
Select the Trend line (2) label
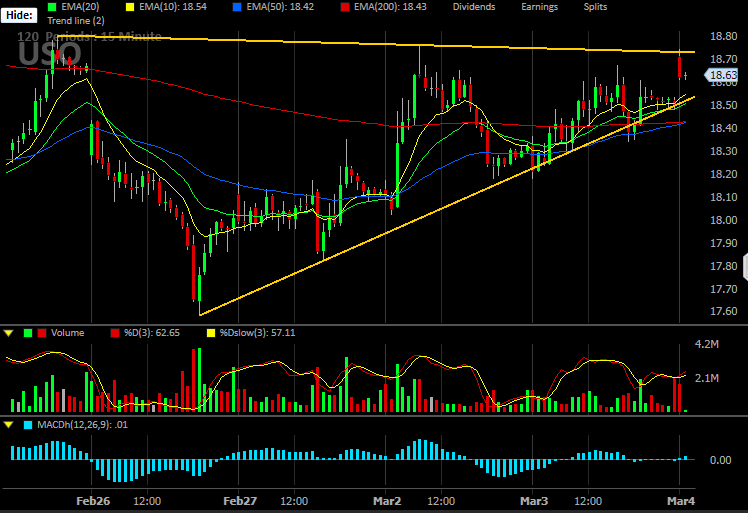[x=76, y=21]
